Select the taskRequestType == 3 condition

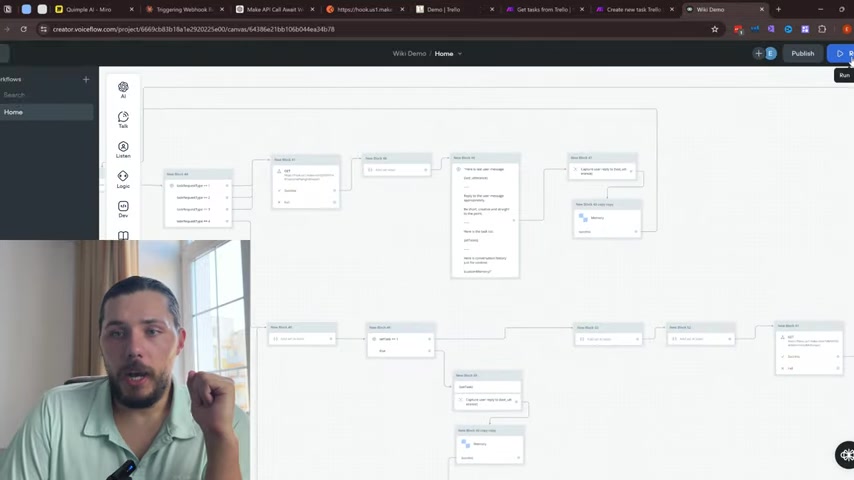(198, 209)
